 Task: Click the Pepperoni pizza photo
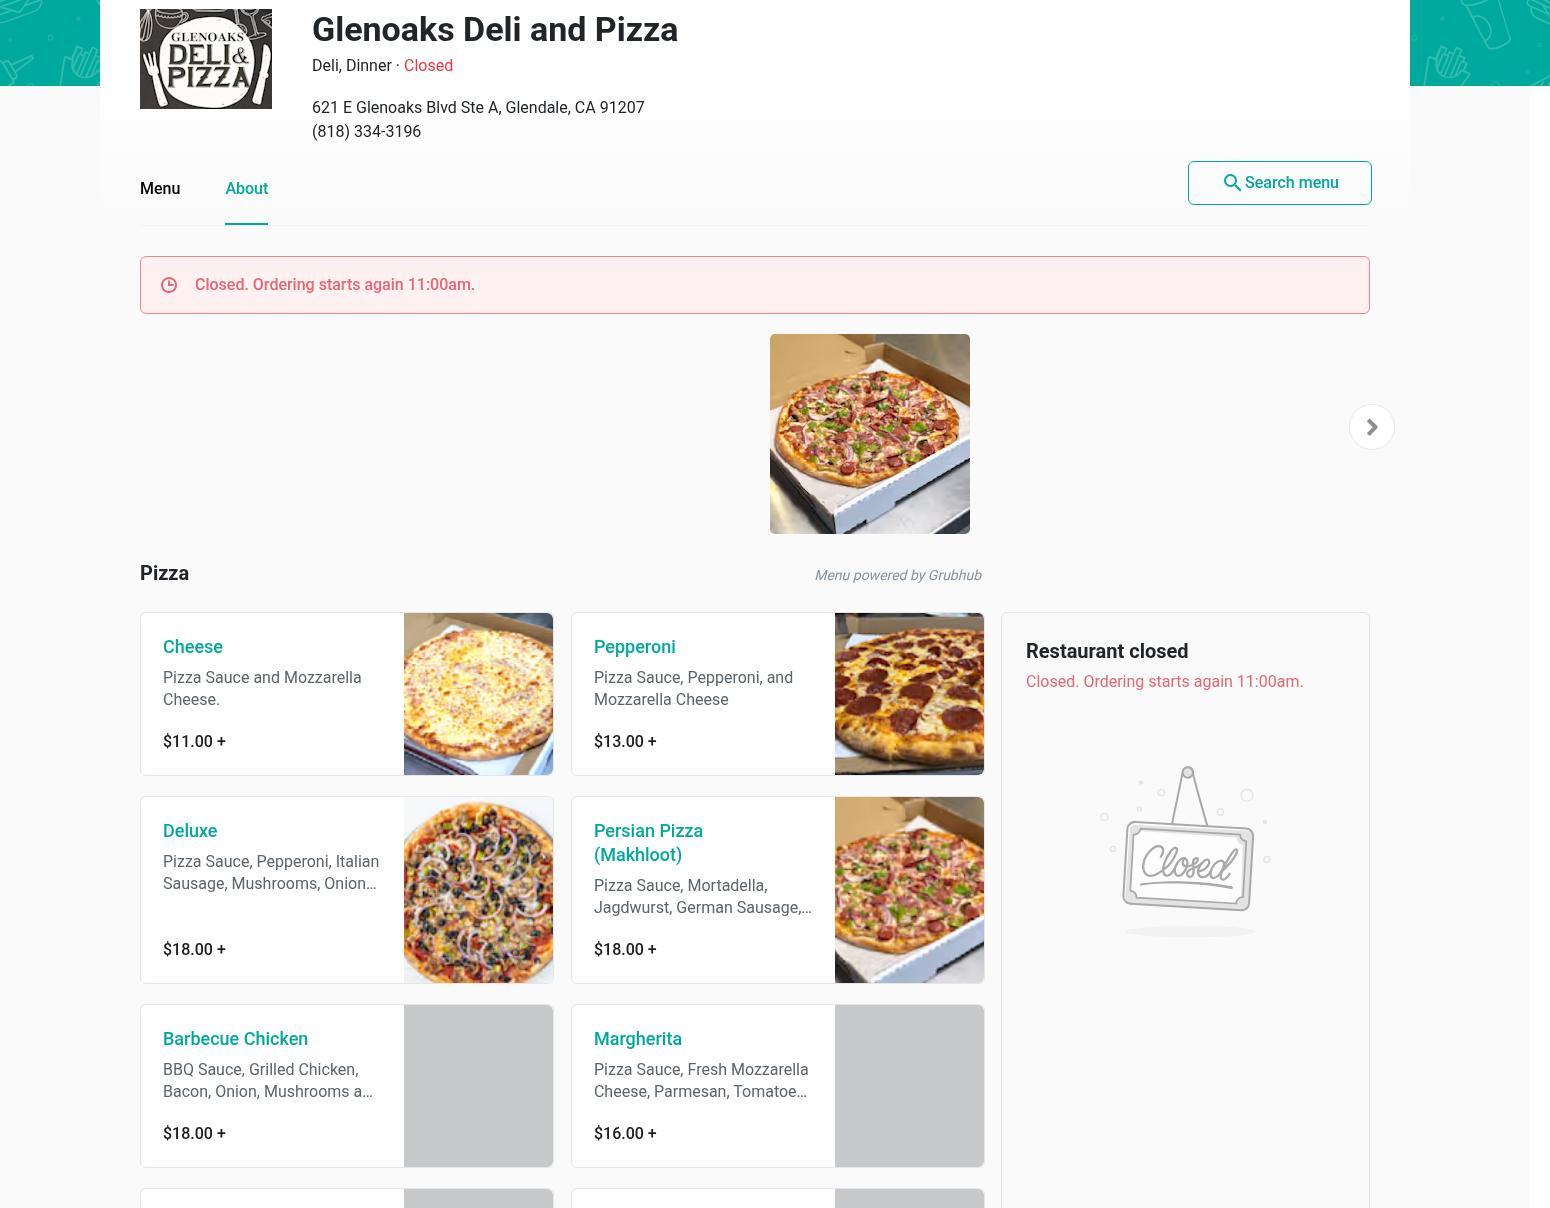click(x=909, y=694)
